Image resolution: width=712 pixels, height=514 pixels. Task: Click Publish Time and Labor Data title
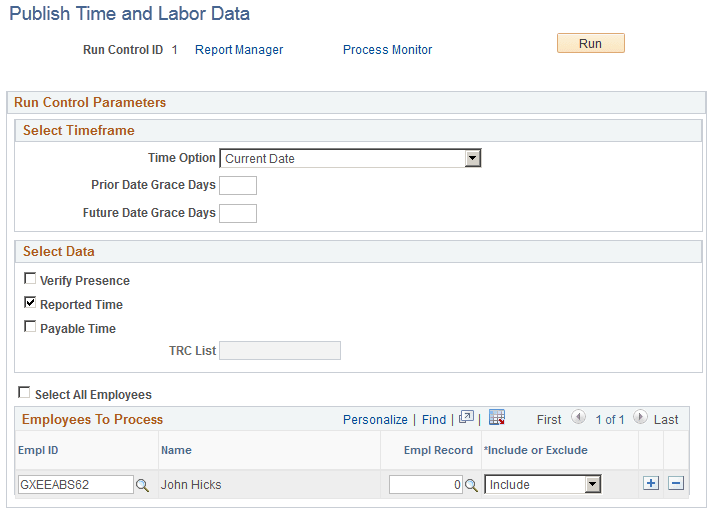coord(129,14)
